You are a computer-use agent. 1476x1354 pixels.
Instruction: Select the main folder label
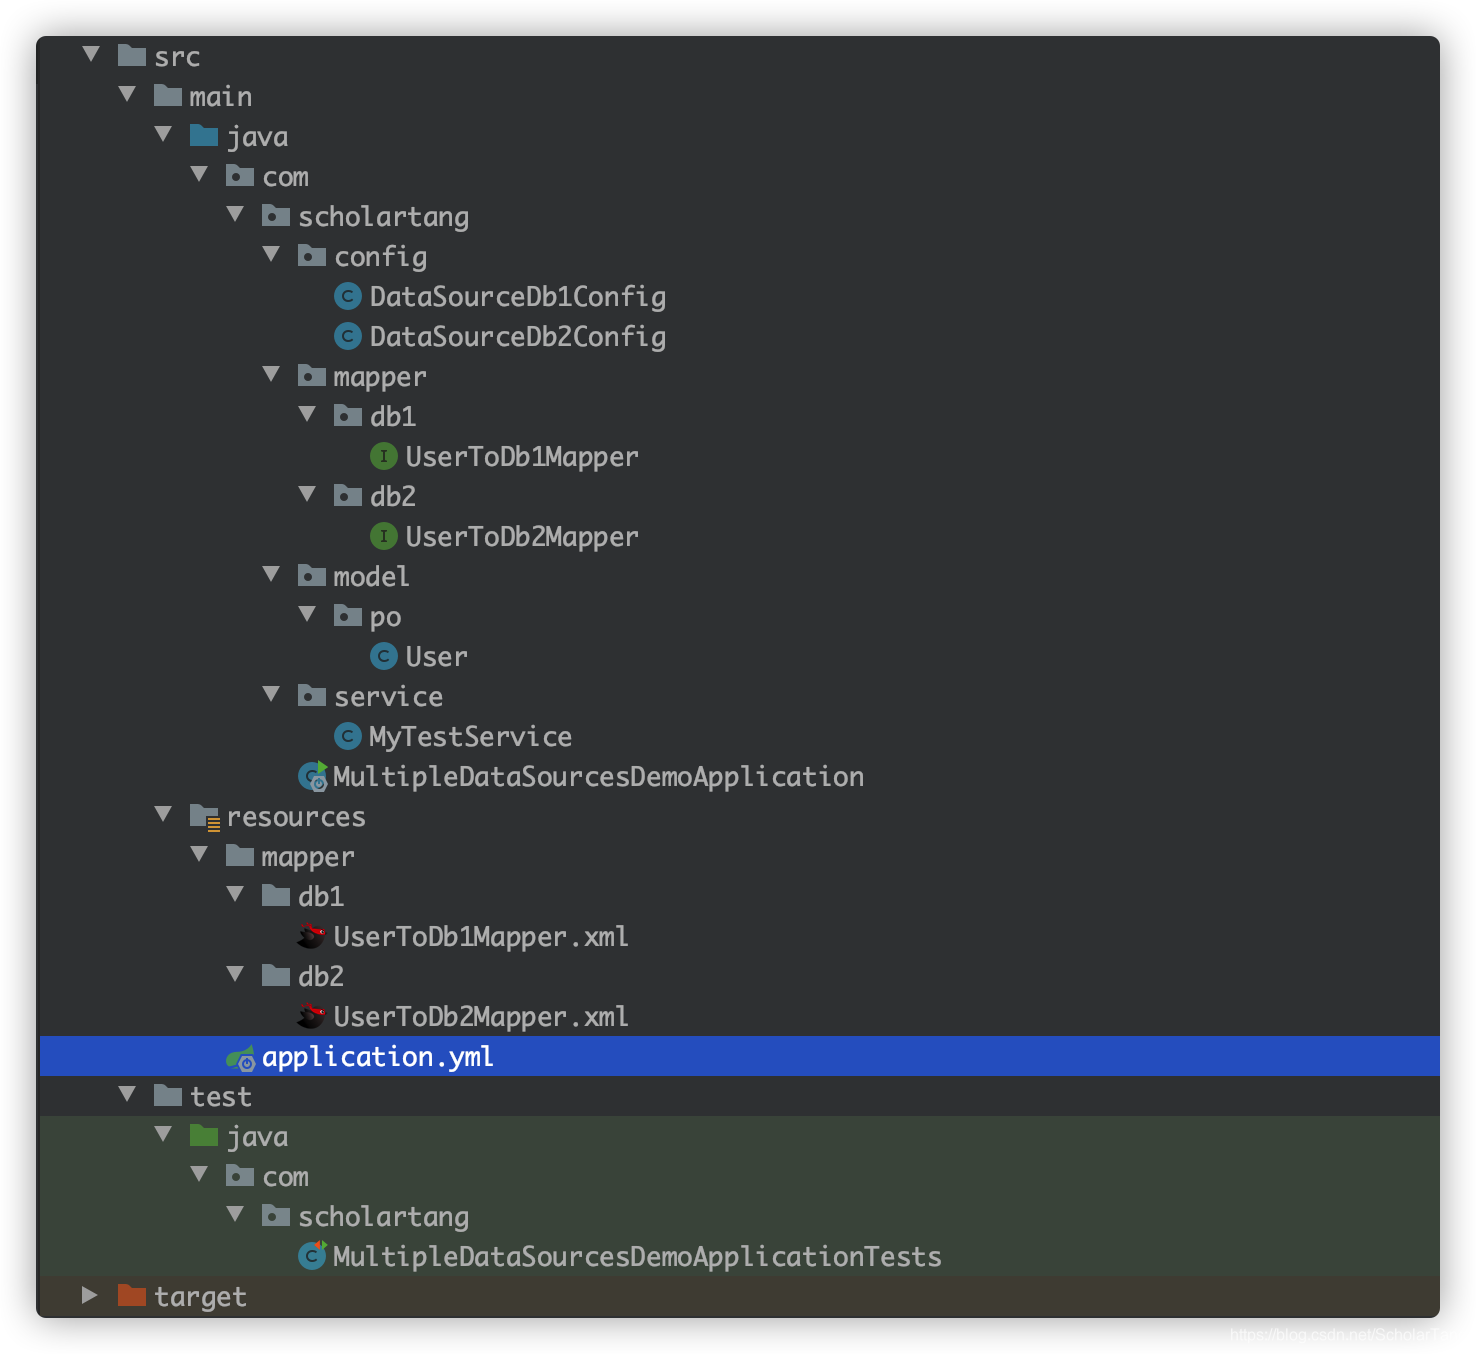click(x=221, y=96)
